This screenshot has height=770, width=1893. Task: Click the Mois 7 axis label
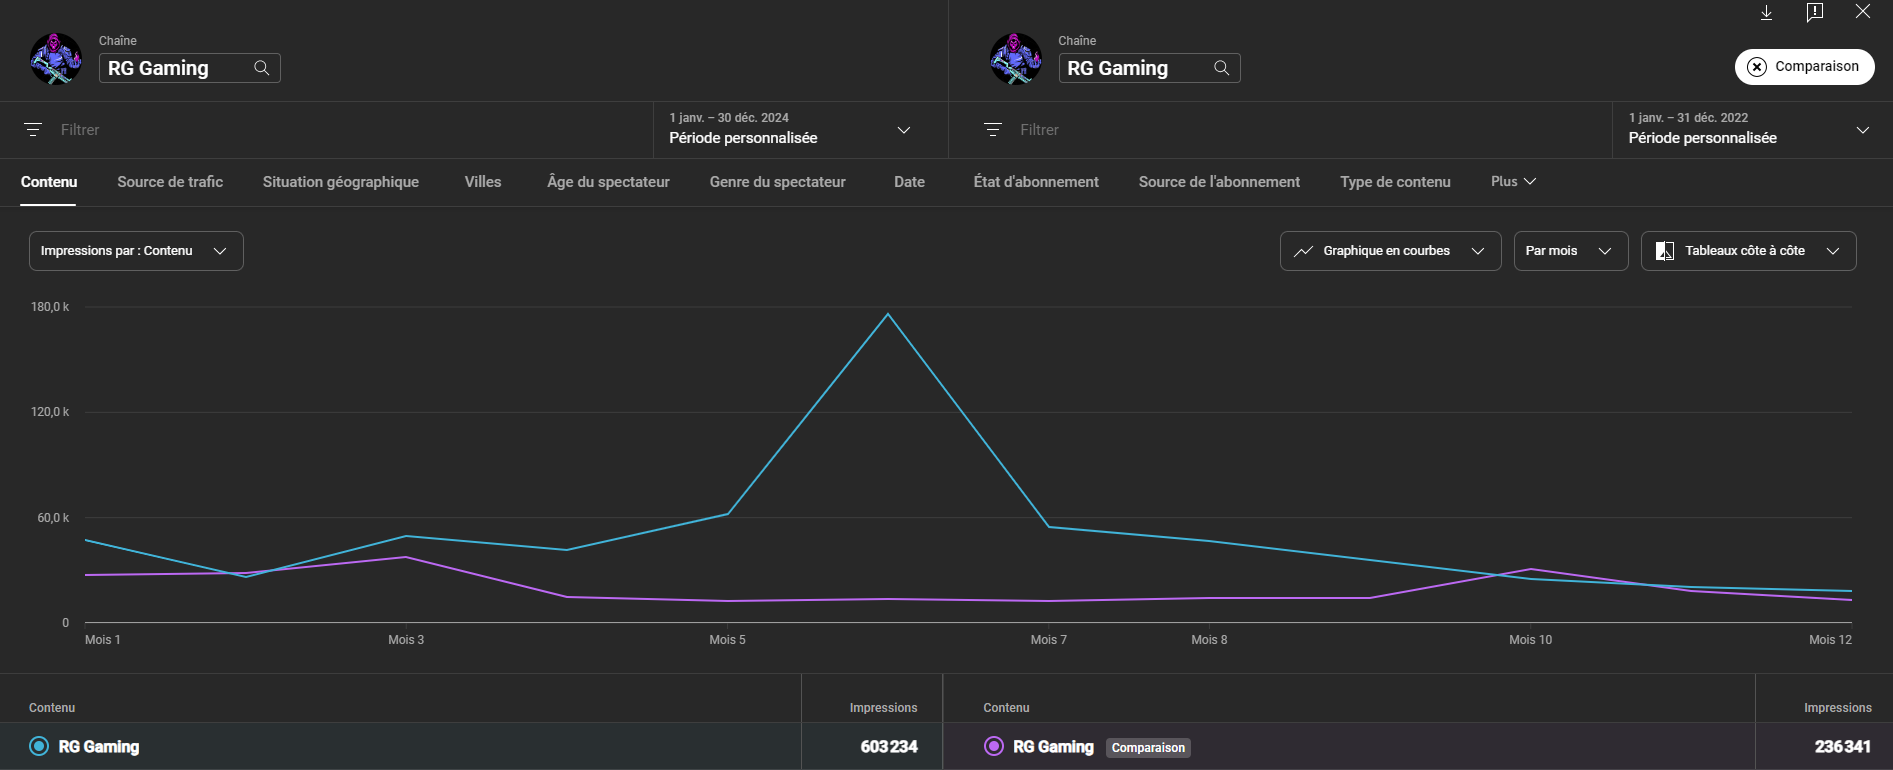tap(1048, 640)
